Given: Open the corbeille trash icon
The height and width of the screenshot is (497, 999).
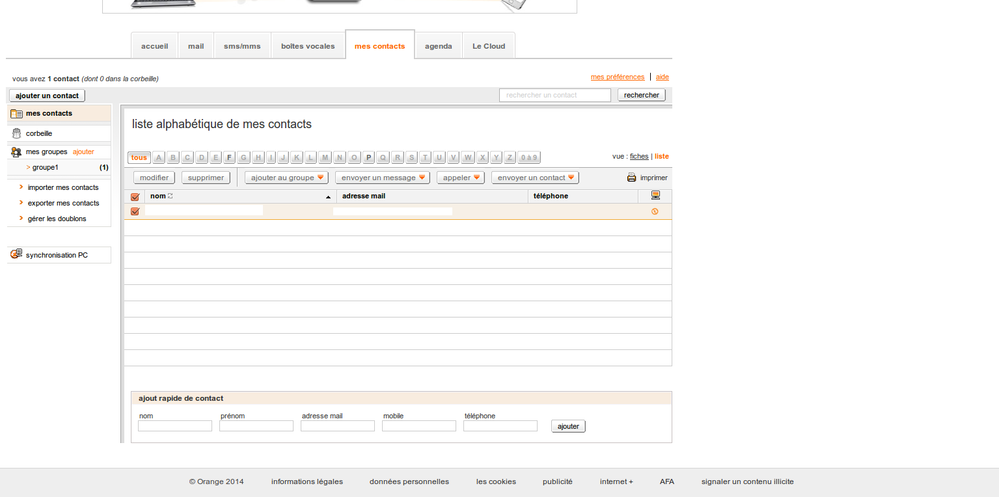Looking at the screenshot, I should [16, 133].
